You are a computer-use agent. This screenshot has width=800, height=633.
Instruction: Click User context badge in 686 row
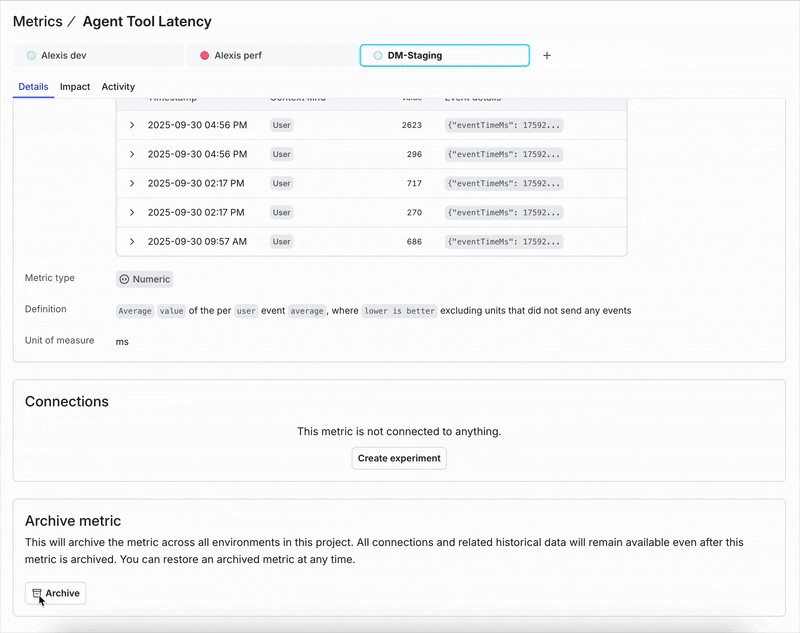click(x=282, y=241)
